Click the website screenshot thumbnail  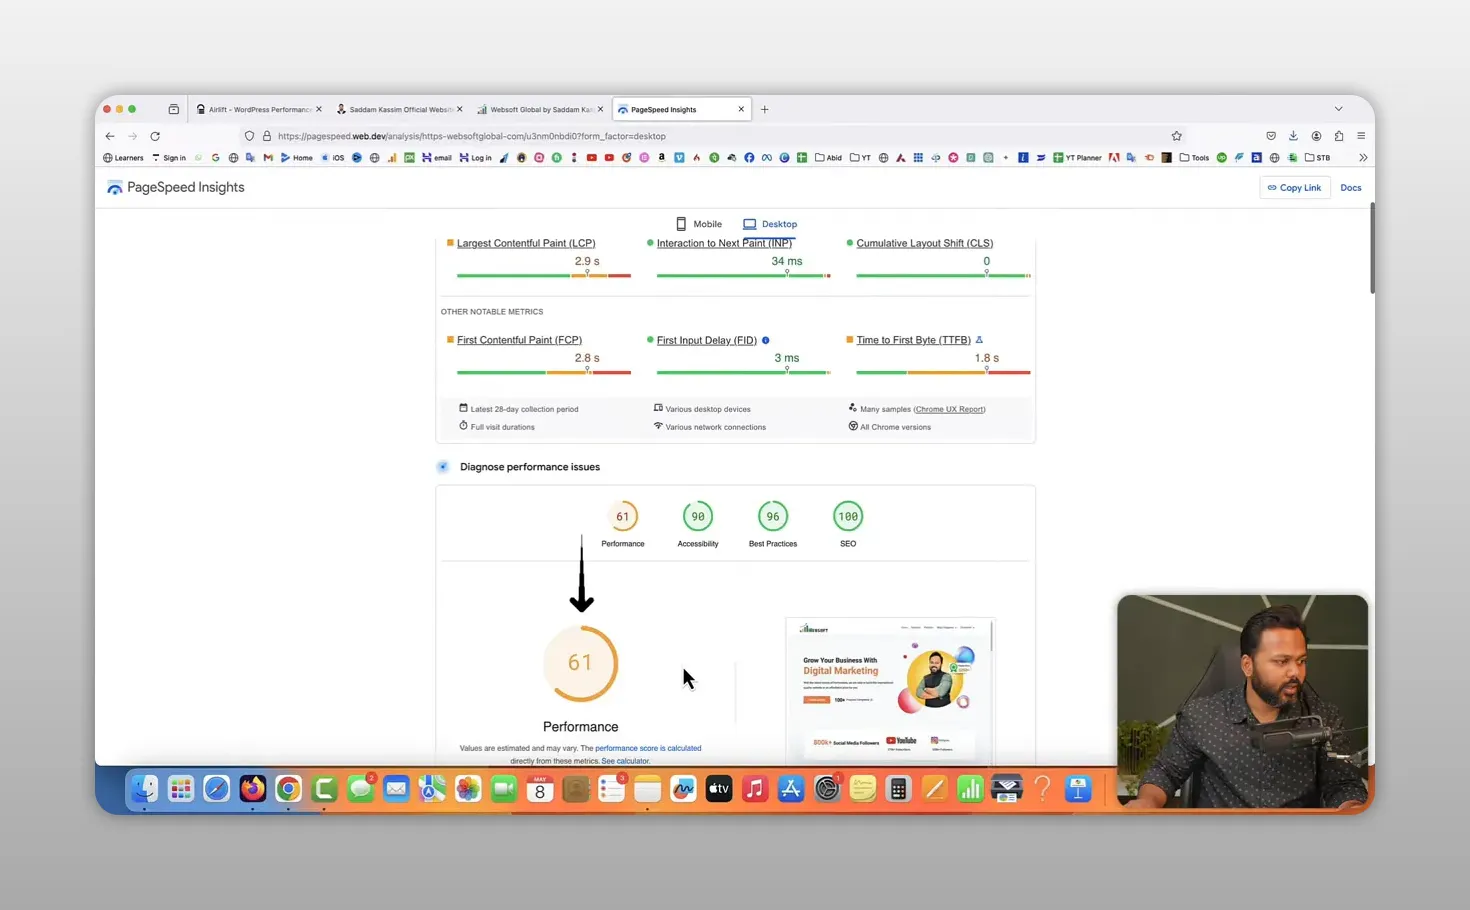[x=890, y=691]
